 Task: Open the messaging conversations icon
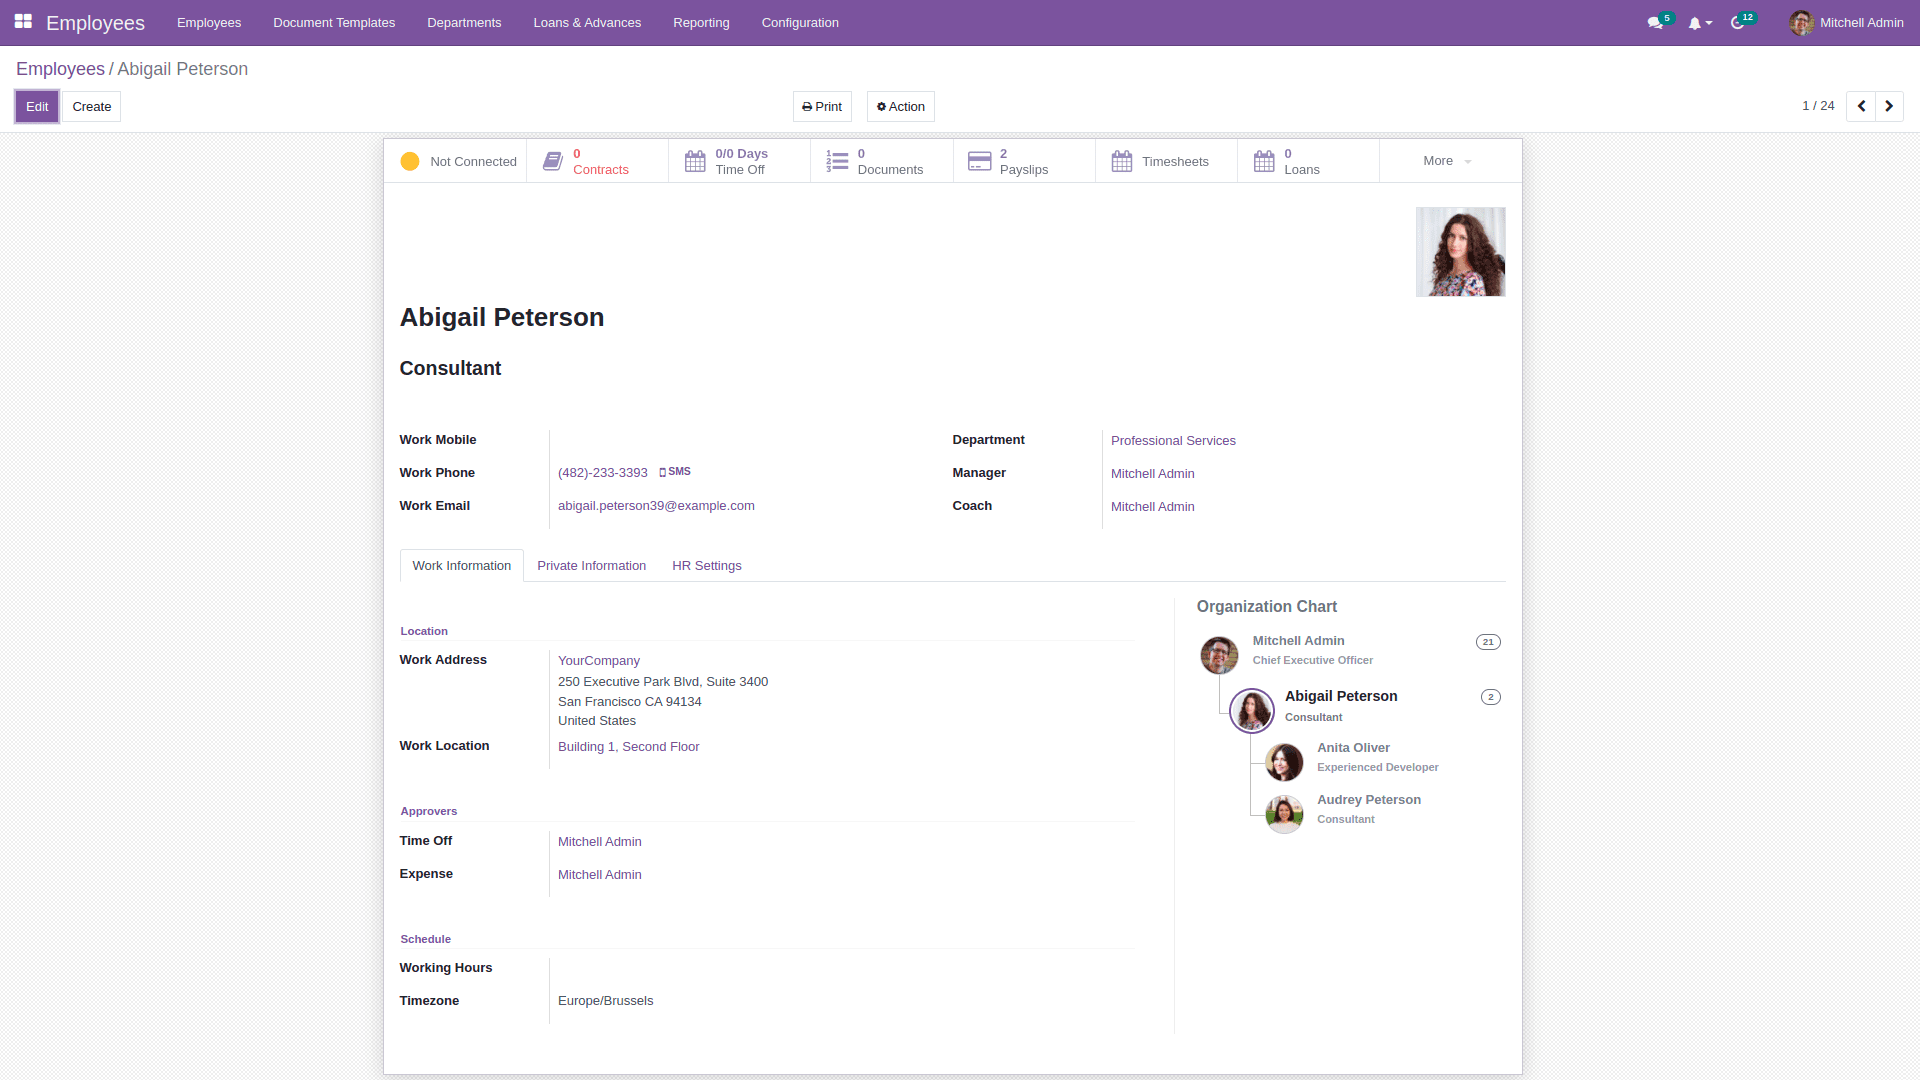[x=1657, y=22]
